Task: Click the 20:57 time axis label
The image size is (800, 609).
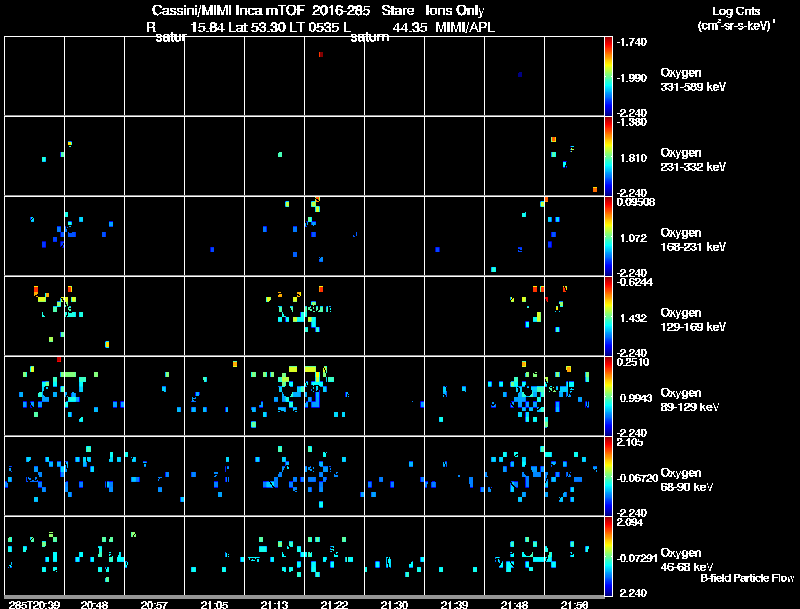Action: [x=154, y=604]
